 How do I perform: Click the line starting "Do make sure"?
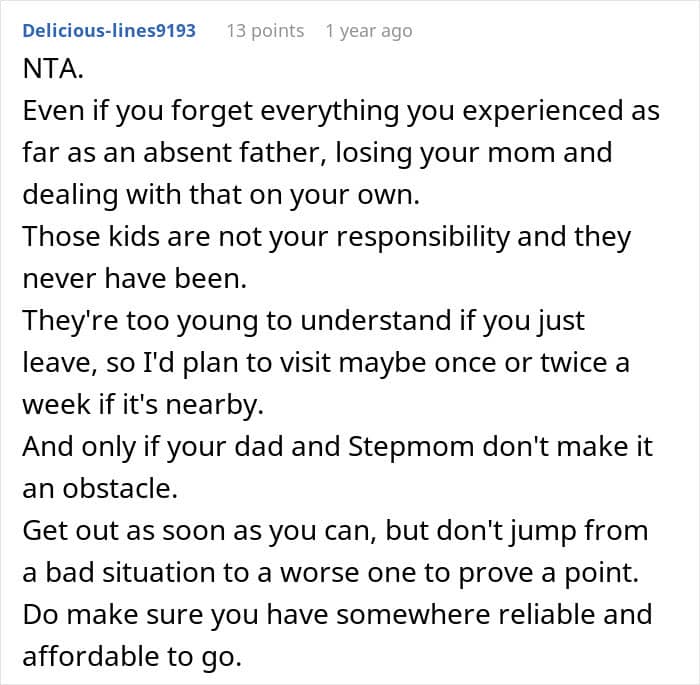pyautogui.click(x=336, y=616)
